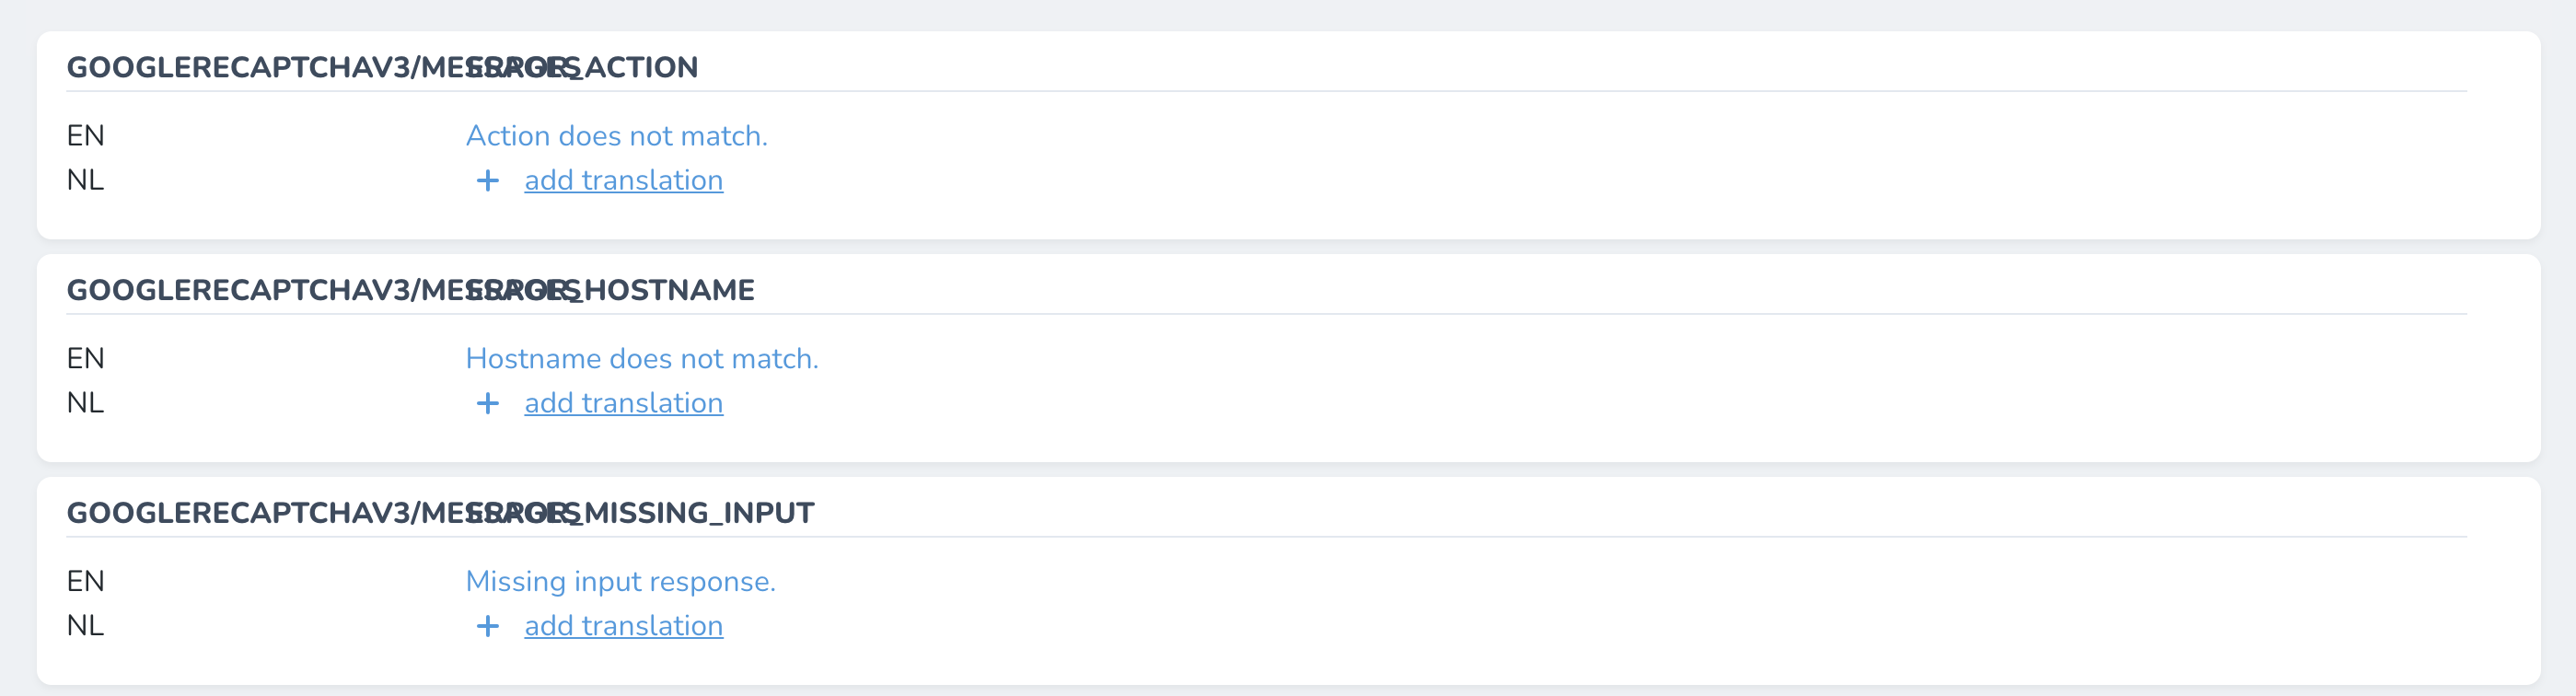Click the plus icon beside ERRORS_HOSTNAME add translation

click(x=488, y=403)
